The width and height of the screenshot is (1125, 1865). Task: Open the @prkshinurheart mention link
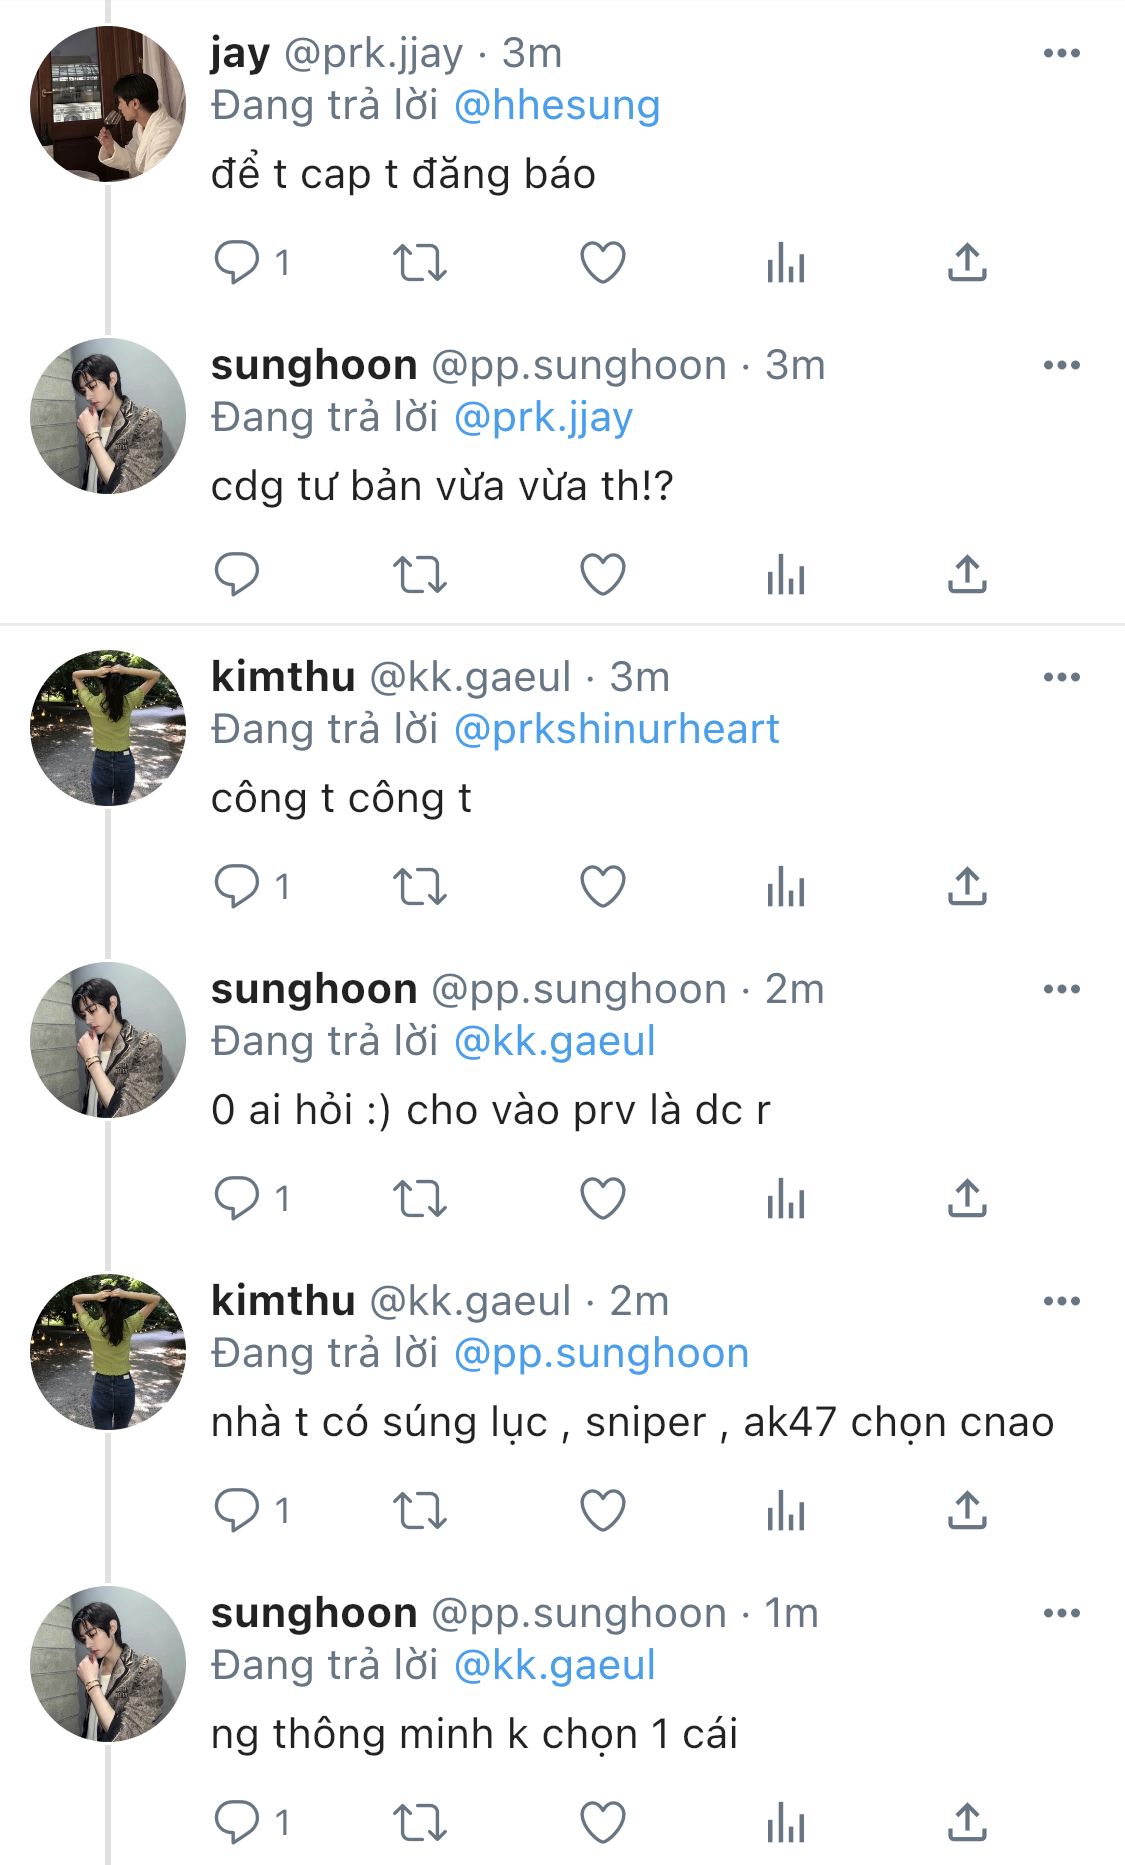[616, 730]
